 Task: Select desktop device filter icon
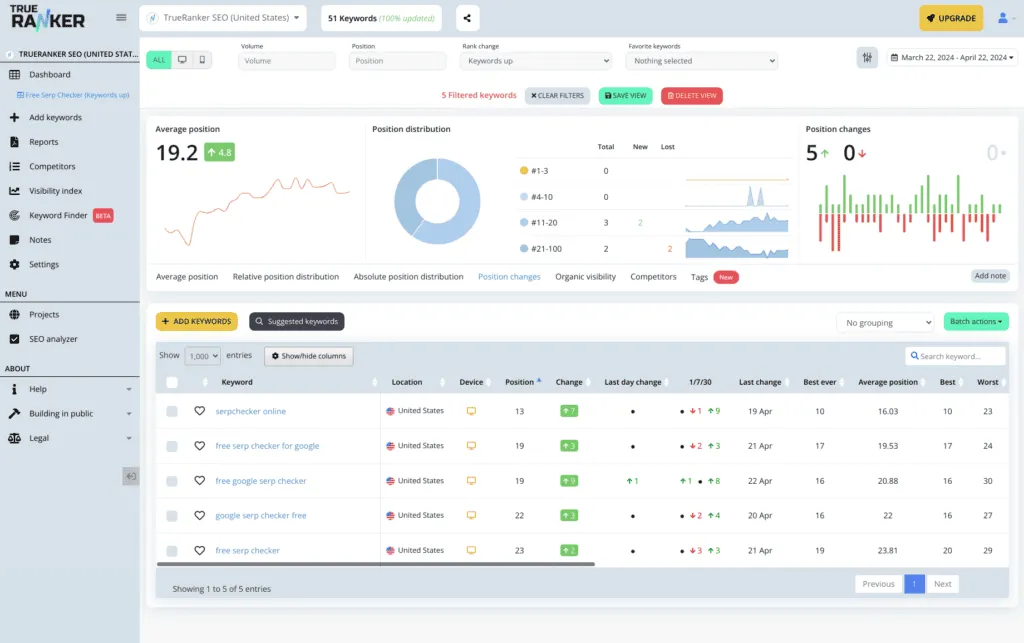[x=182, y=60]
